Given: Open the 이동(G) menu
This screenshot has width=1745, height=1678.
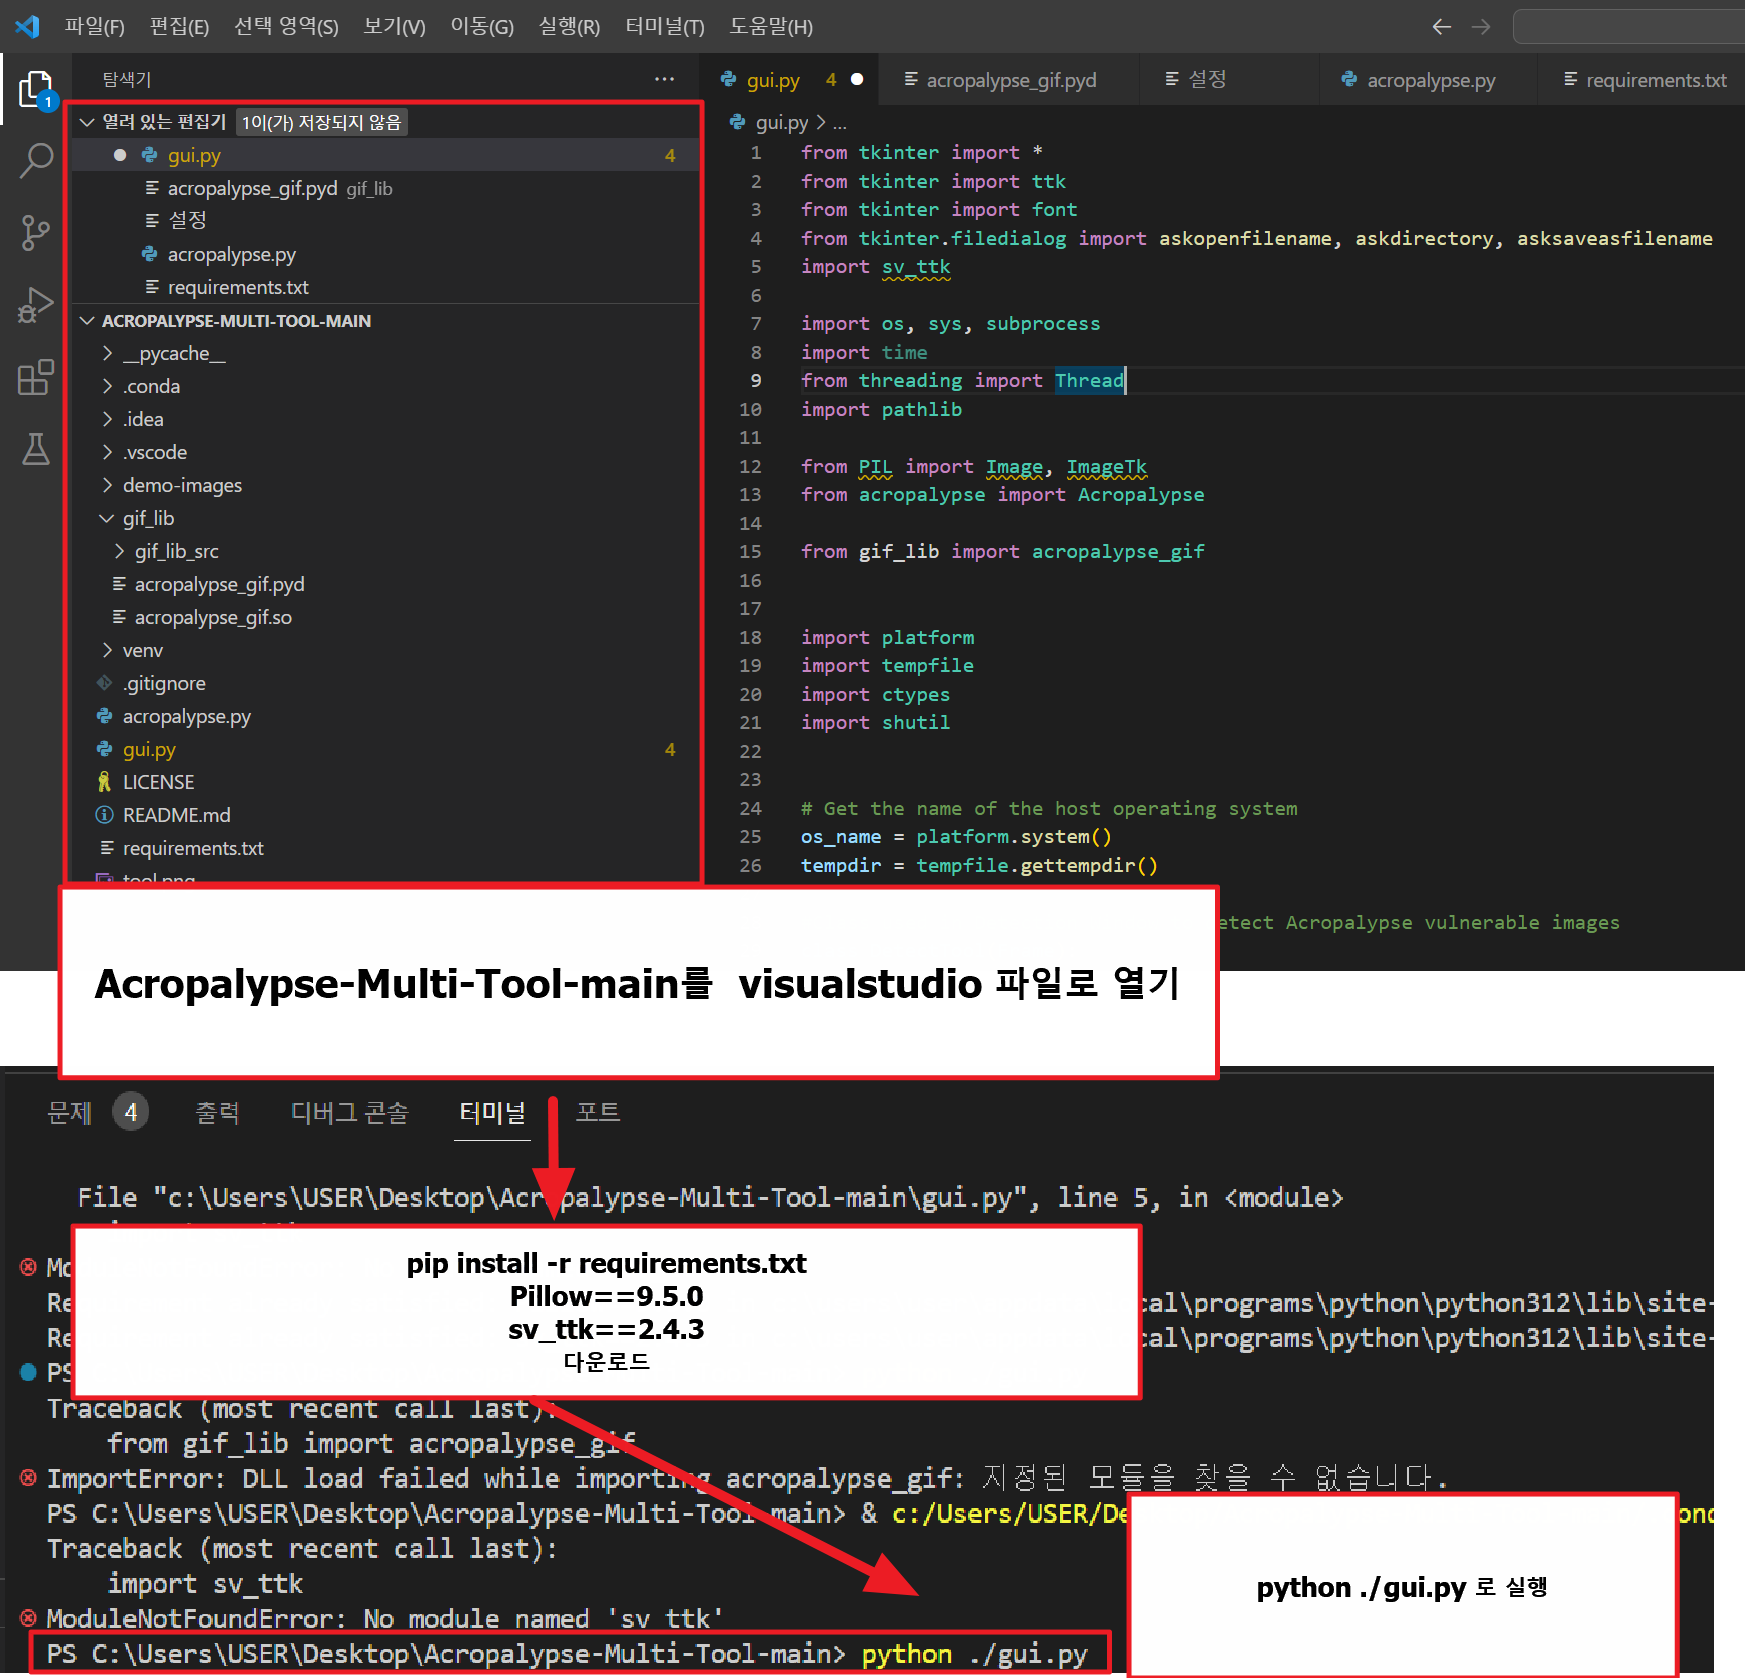Looking at the screenshot, I should (482, 27).
